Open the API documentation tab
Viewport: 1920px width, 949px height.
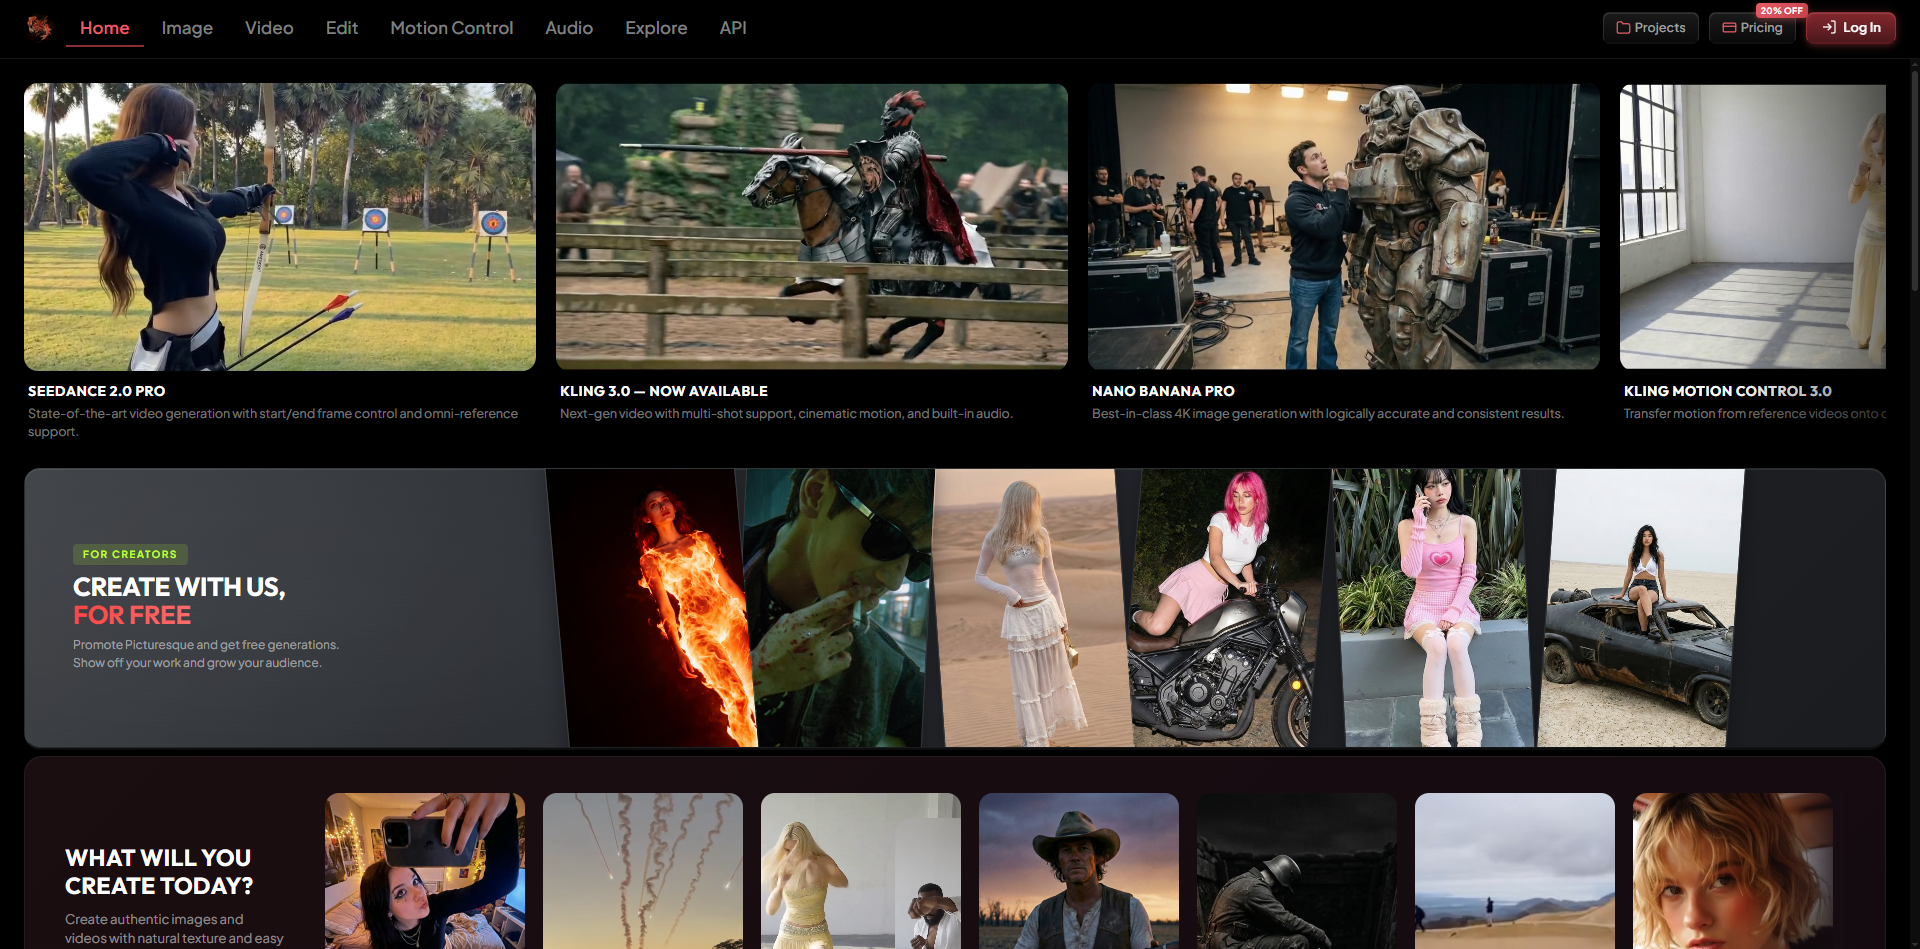tap(733, 28)
